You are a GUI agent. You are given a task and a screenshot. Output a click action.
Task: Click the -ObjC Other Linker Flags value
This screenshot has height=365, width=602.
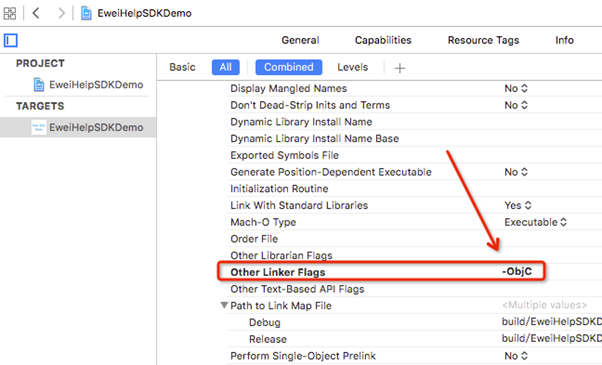point(517,271)
